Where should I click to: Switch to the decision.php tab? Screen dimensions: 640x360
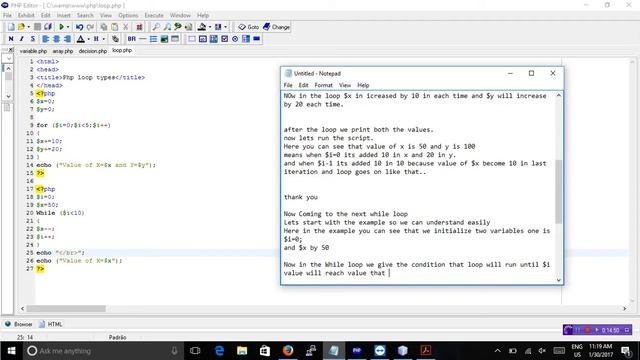coord(93,51)
